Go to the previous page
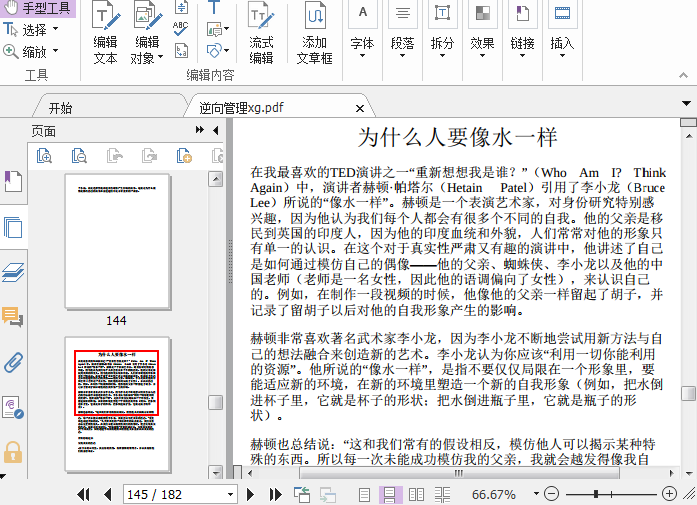 point(107,494)
